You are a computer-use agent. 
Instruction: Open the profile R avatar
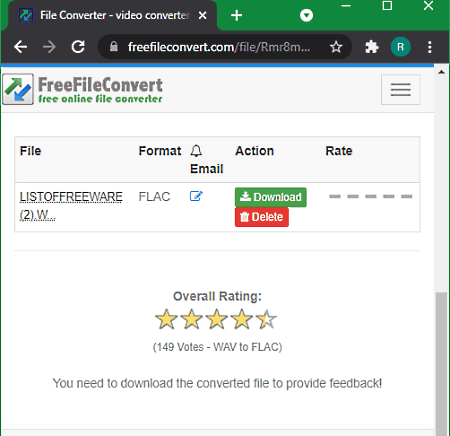coord(400,47)
